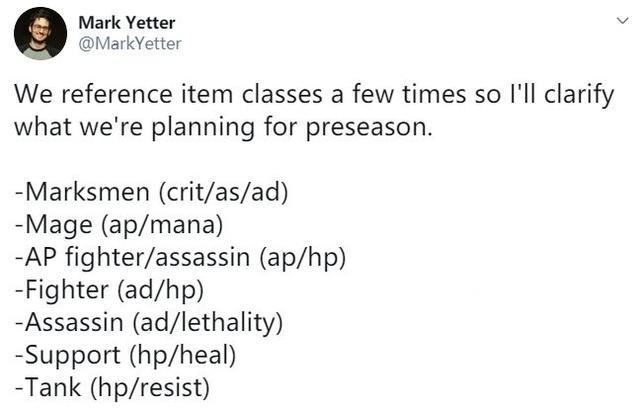Click the Support (hp/heal) line
This screenshot has height=408, width=640.
125,355
